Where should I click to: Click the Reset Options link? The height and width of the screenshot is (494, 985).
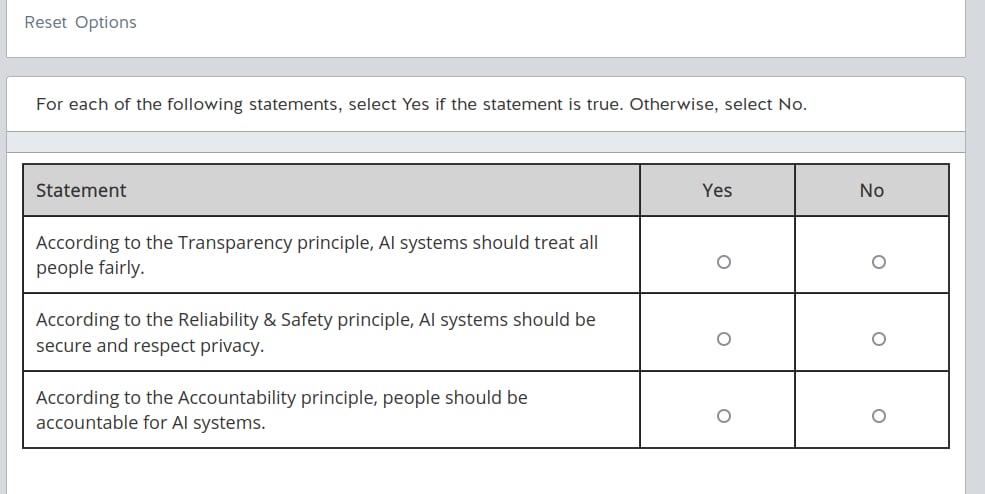[x=80, y=22]
